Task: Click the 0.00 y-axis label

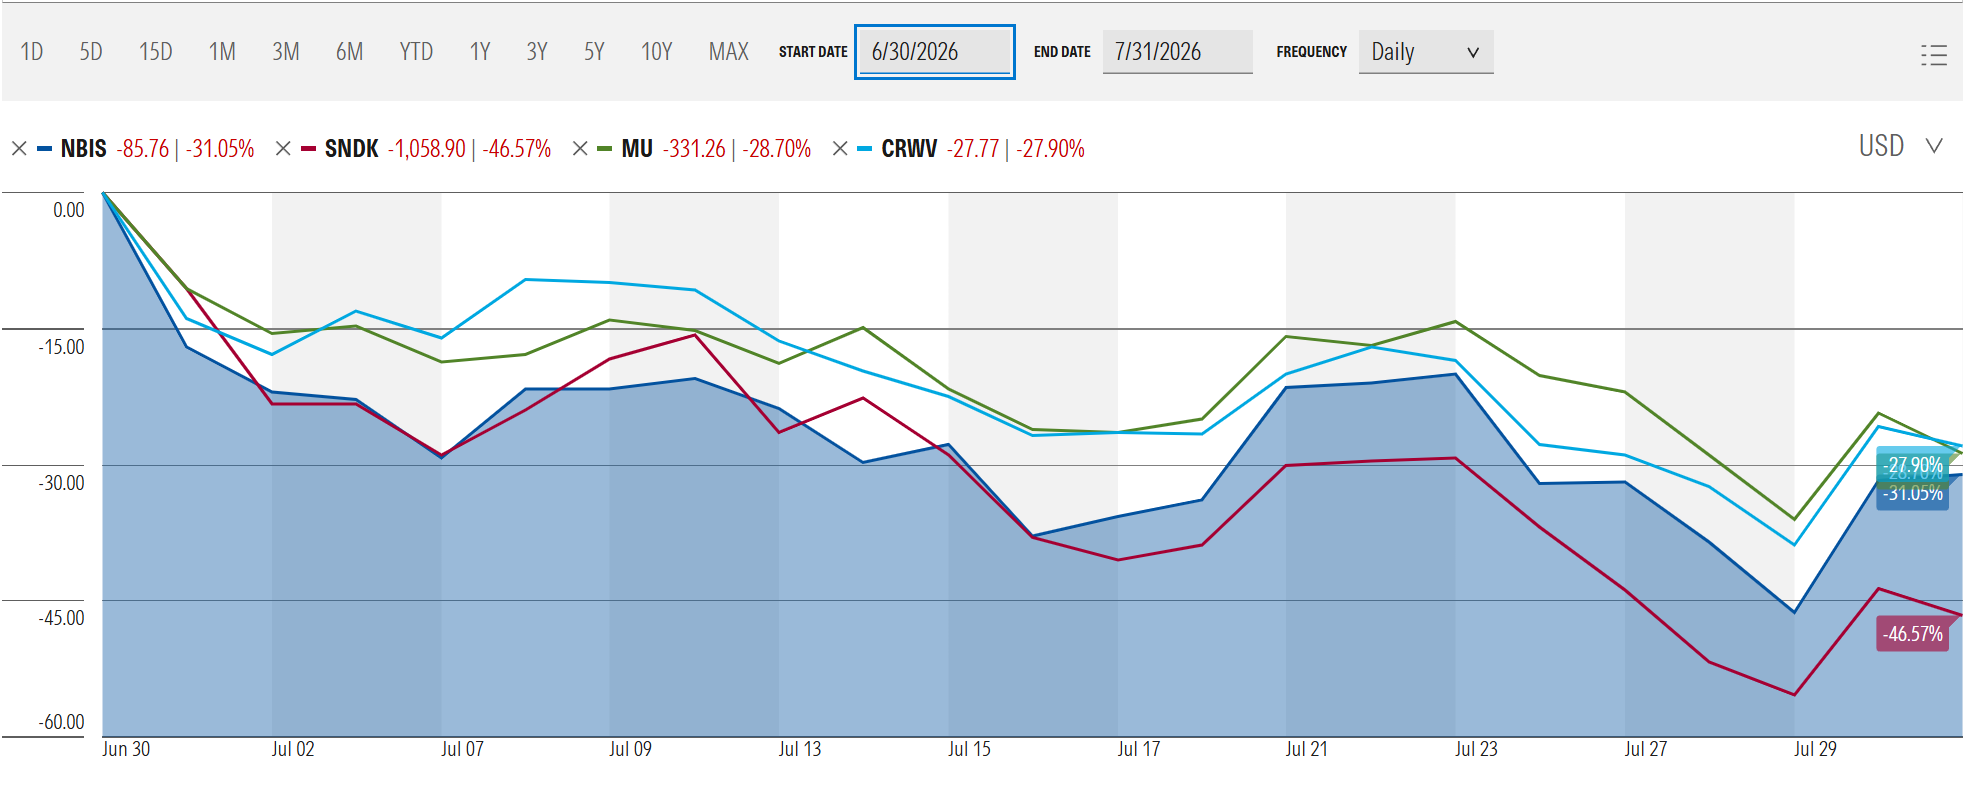Action: (69, 210)
